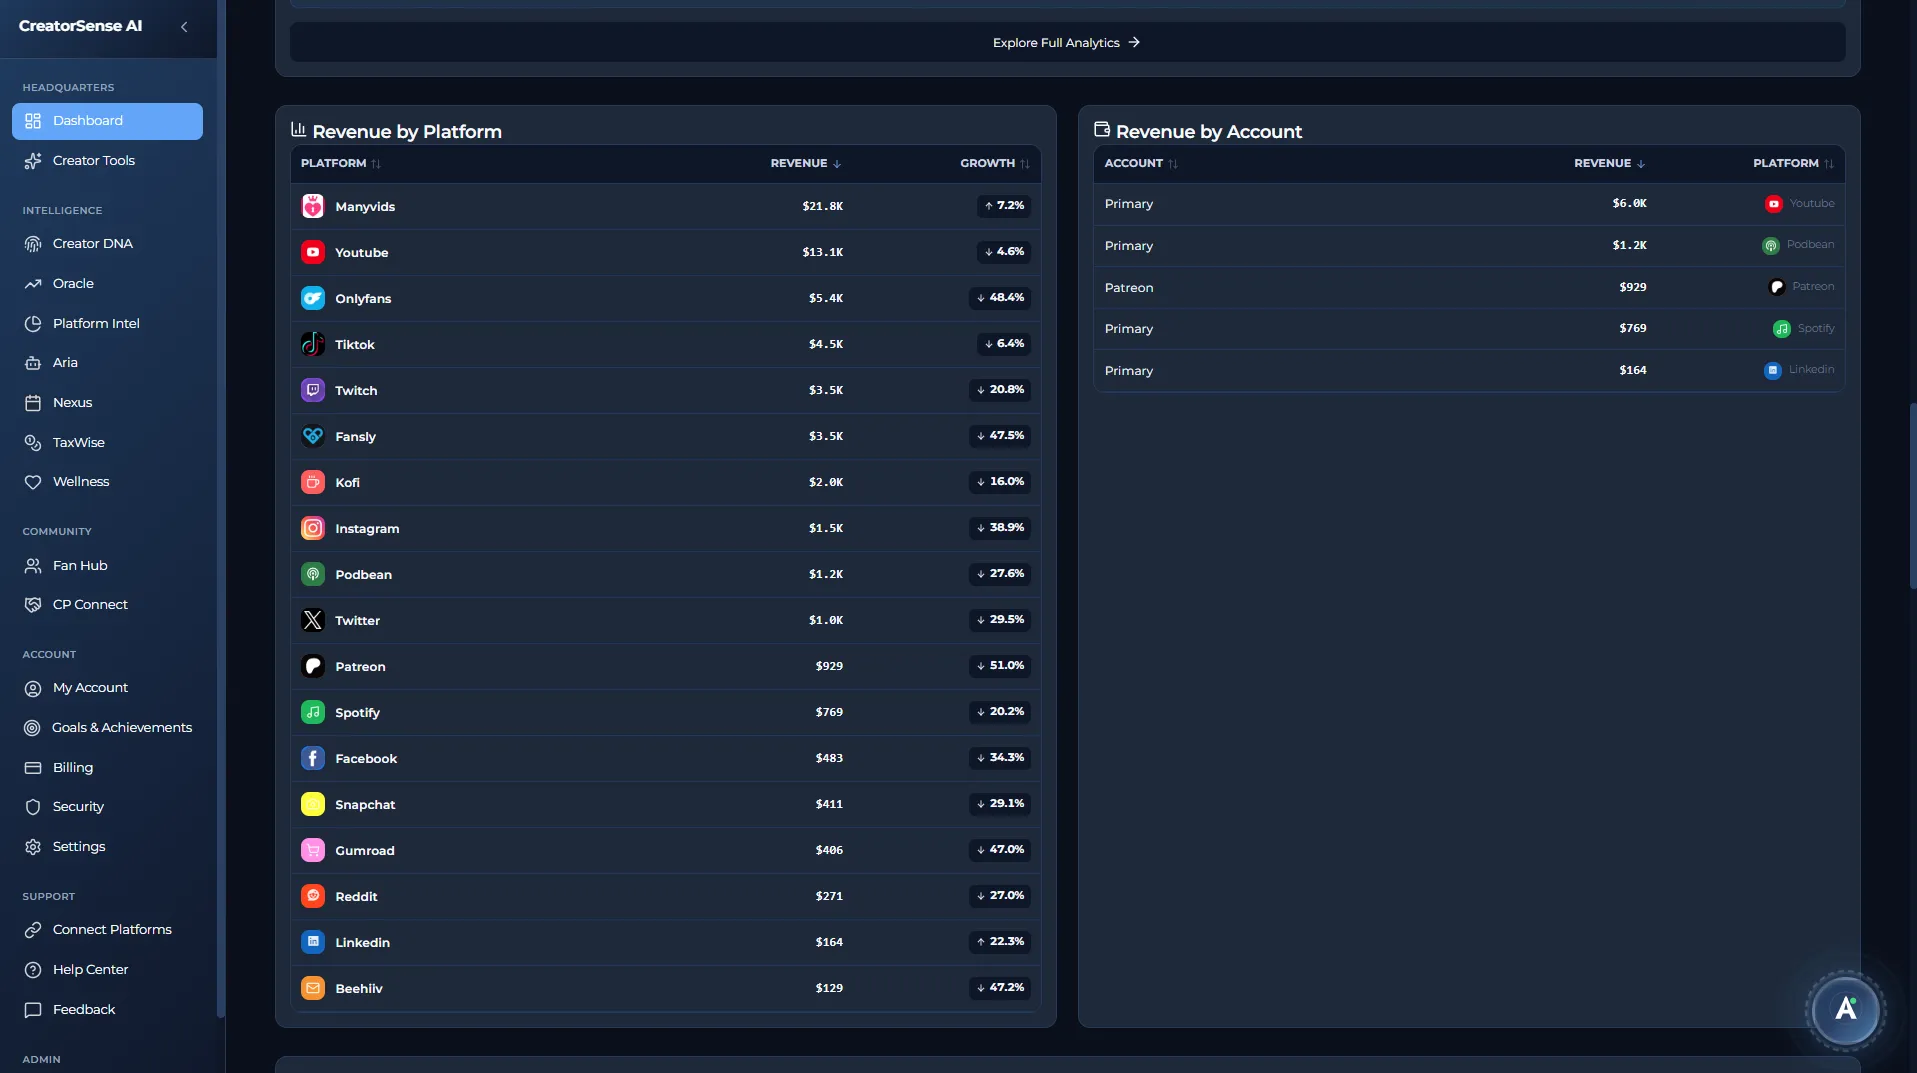Open the Fan Hub community page
Viewport: 1917px width, 1073px height.
[79, 565]
